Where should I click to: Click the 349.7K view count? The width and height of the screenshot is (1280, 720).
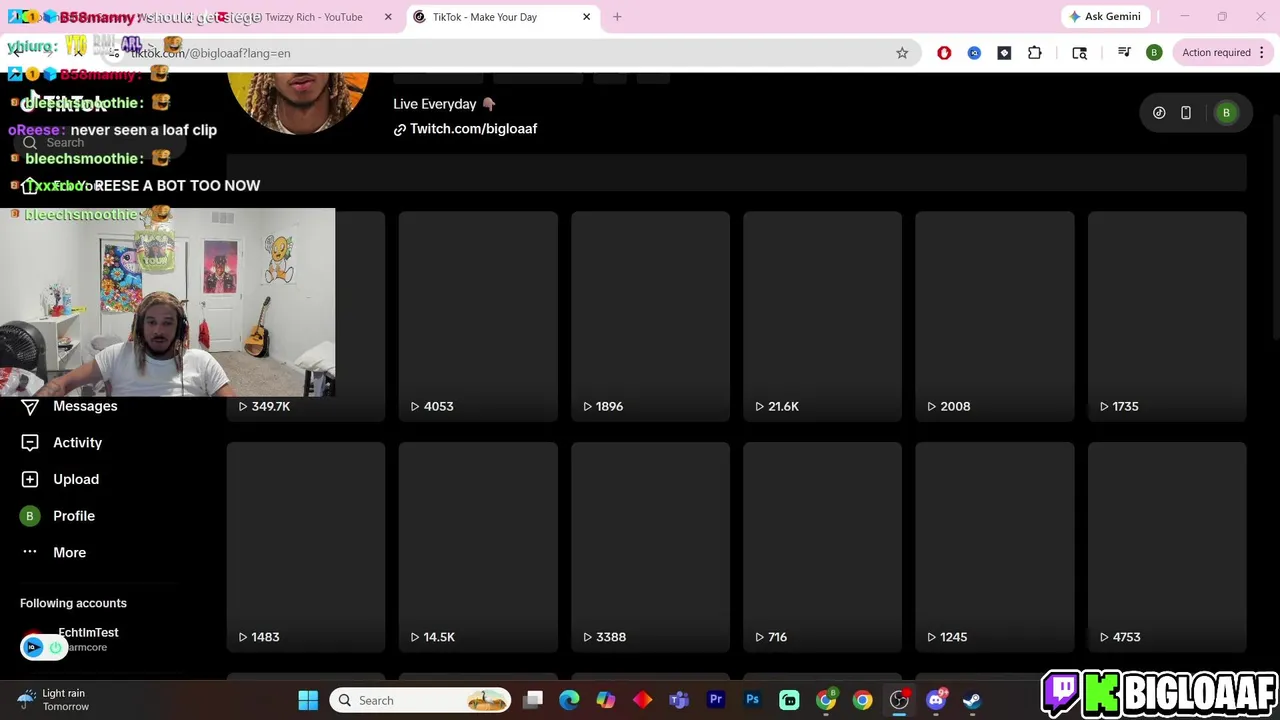click(271, 406)
